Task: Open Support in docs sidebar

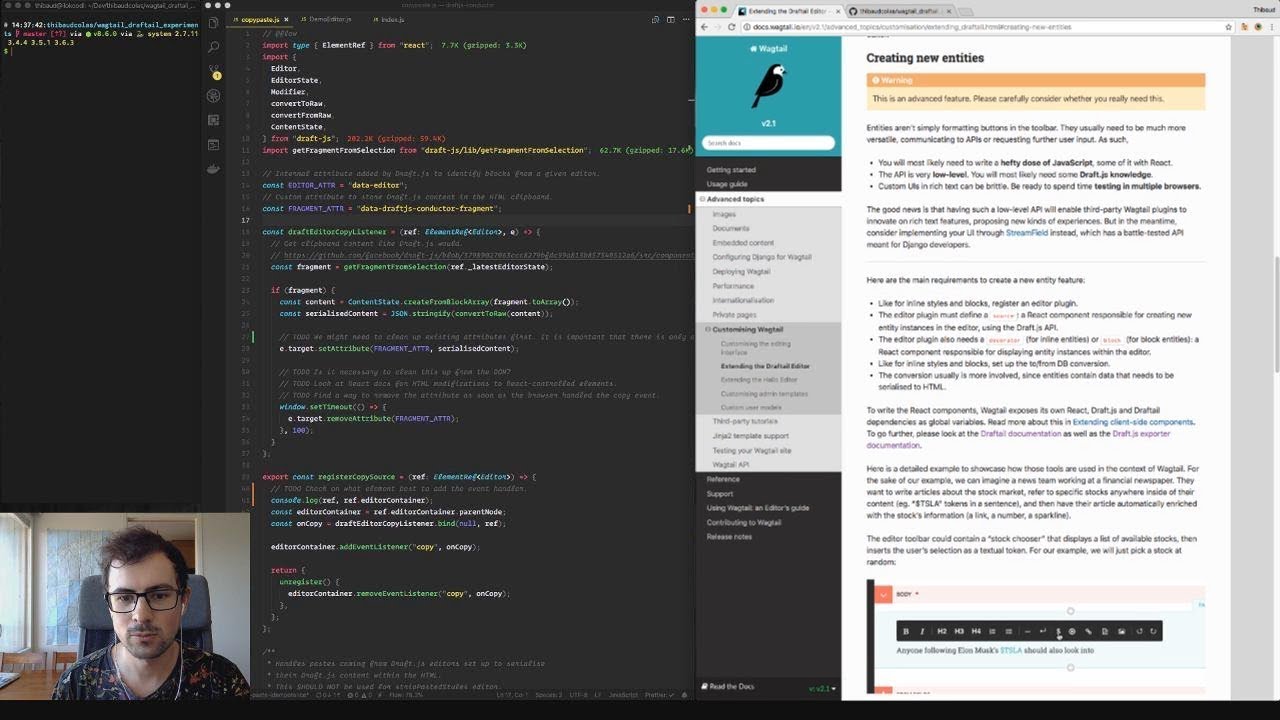Action: [x=720, y=494]
